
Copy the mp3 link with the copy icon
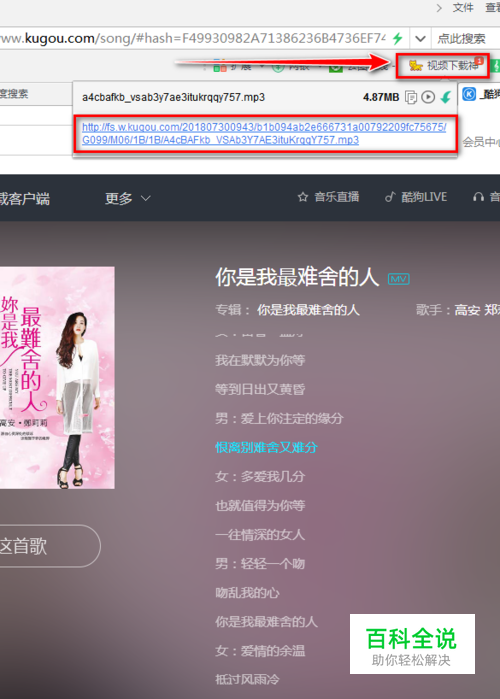click(x=411, y=97)
